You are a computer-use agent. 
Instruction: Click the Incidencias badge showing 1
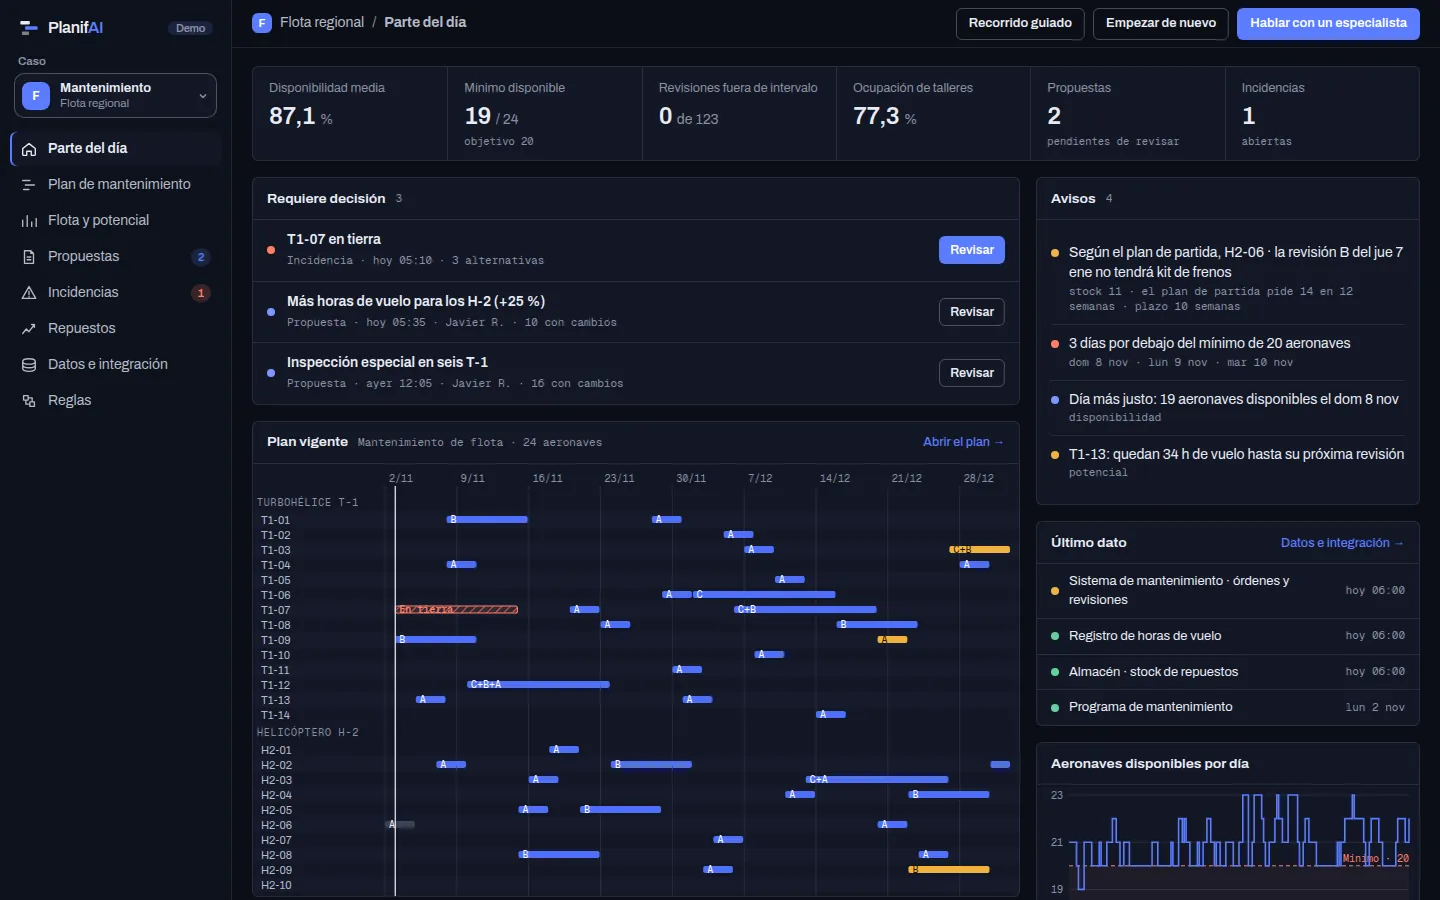pos(201,293)
